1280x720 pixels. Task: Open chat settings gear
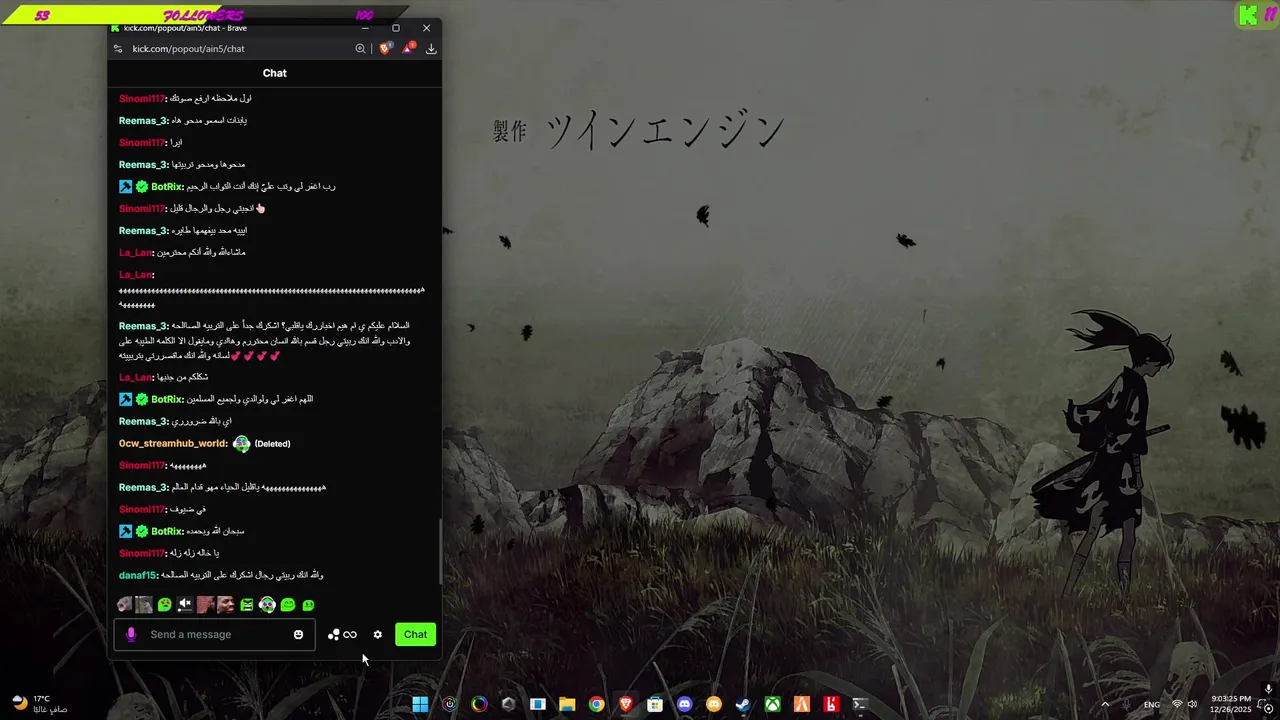[x=377, y=634]
